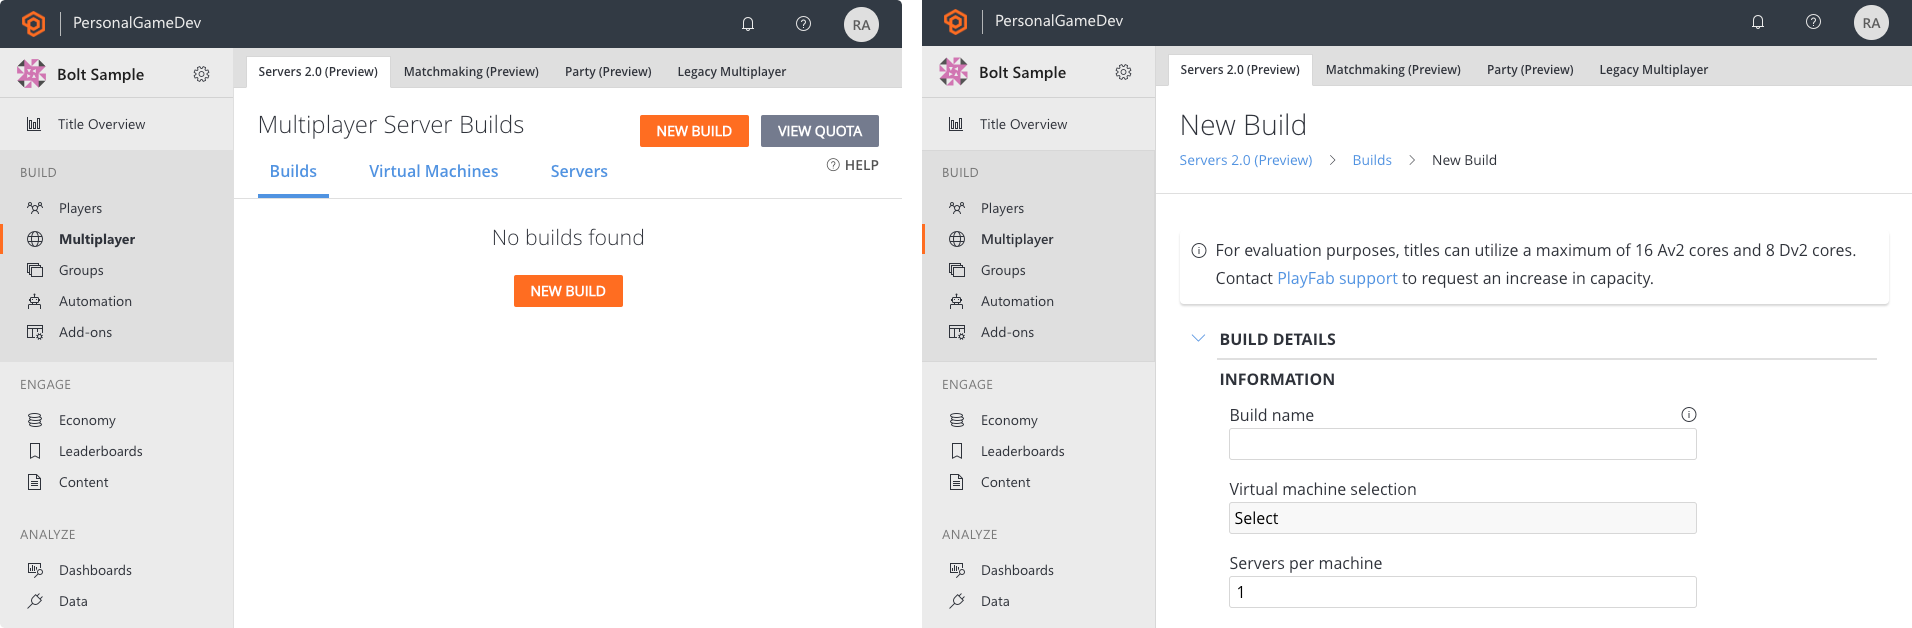The image size is (1912, 628).
Task: Click Dashboards icon in right window sidebar
Action: [x=957, y=570]
